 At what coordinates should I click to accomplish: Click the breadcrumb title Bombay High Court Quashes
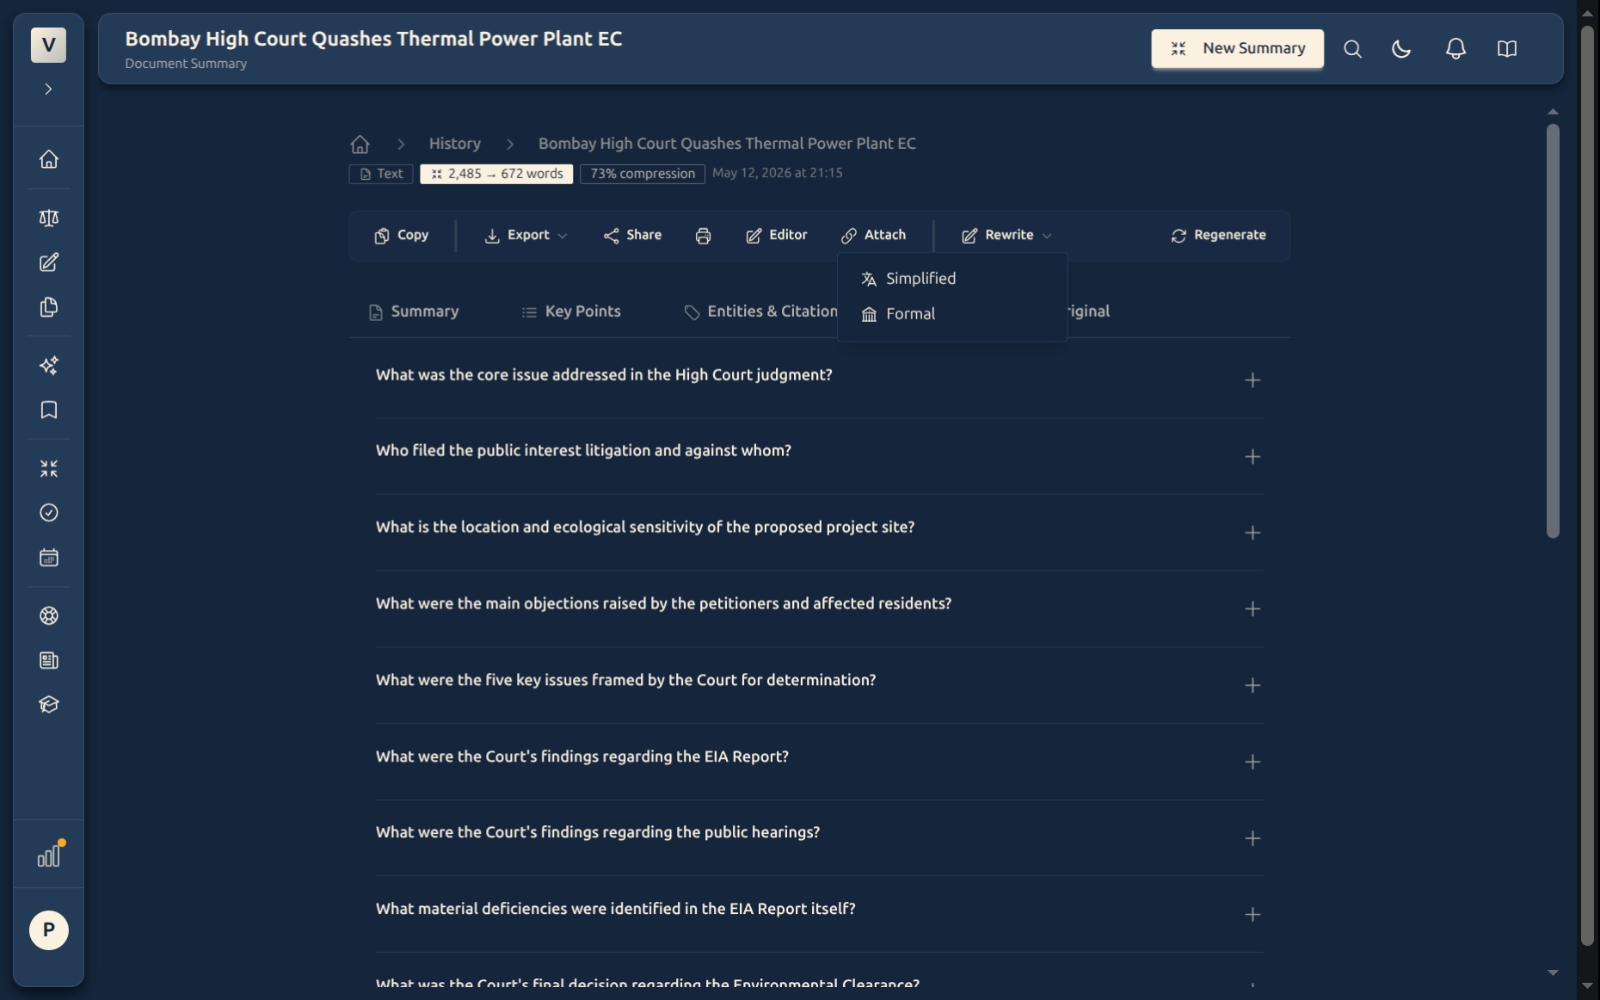pos(727,144)
